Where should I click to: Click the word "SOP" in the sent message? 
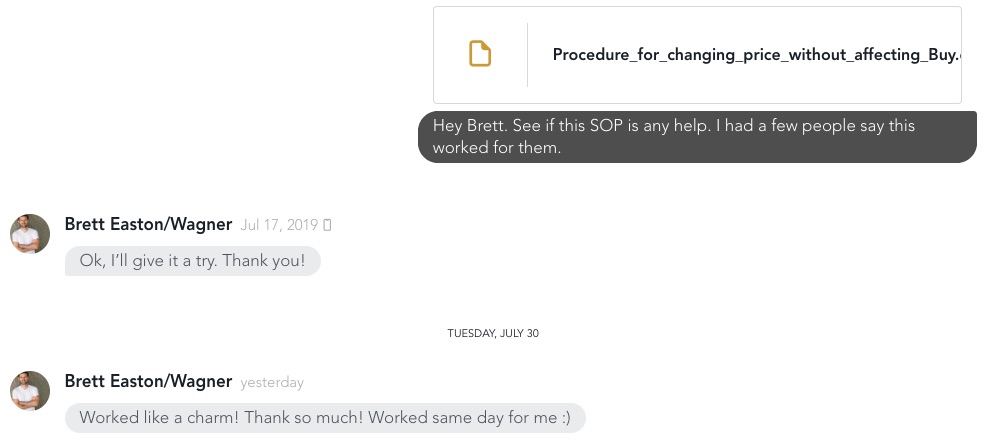coord(606,126)
